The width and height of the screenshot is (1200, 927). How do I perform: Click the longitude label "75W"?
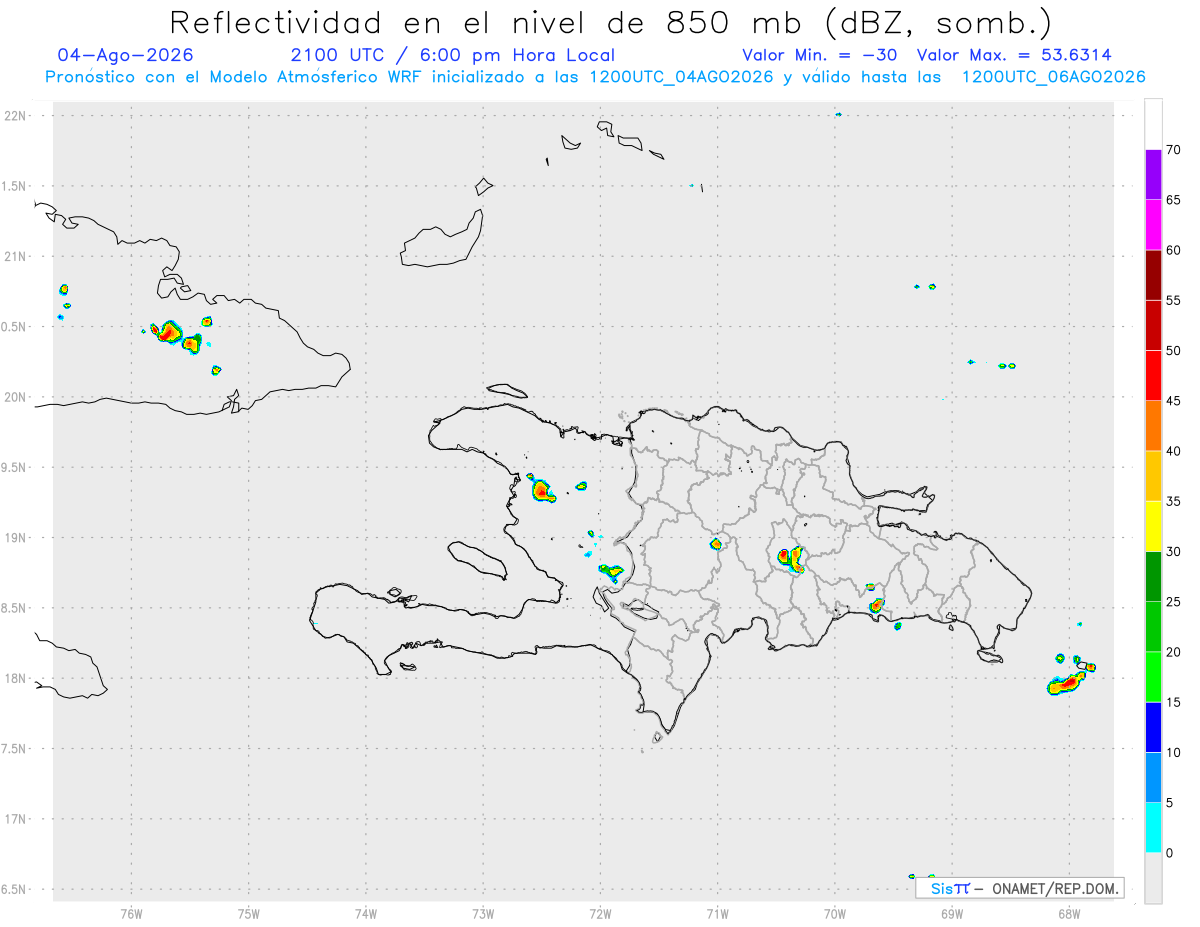pos(248,913)
